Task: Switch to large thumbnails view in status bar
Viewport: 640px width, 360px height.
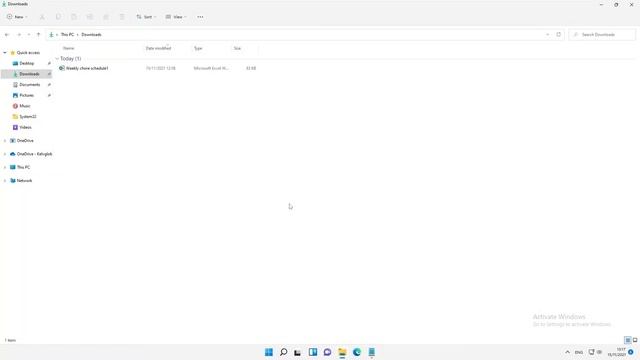Action: tap(635, 340)
